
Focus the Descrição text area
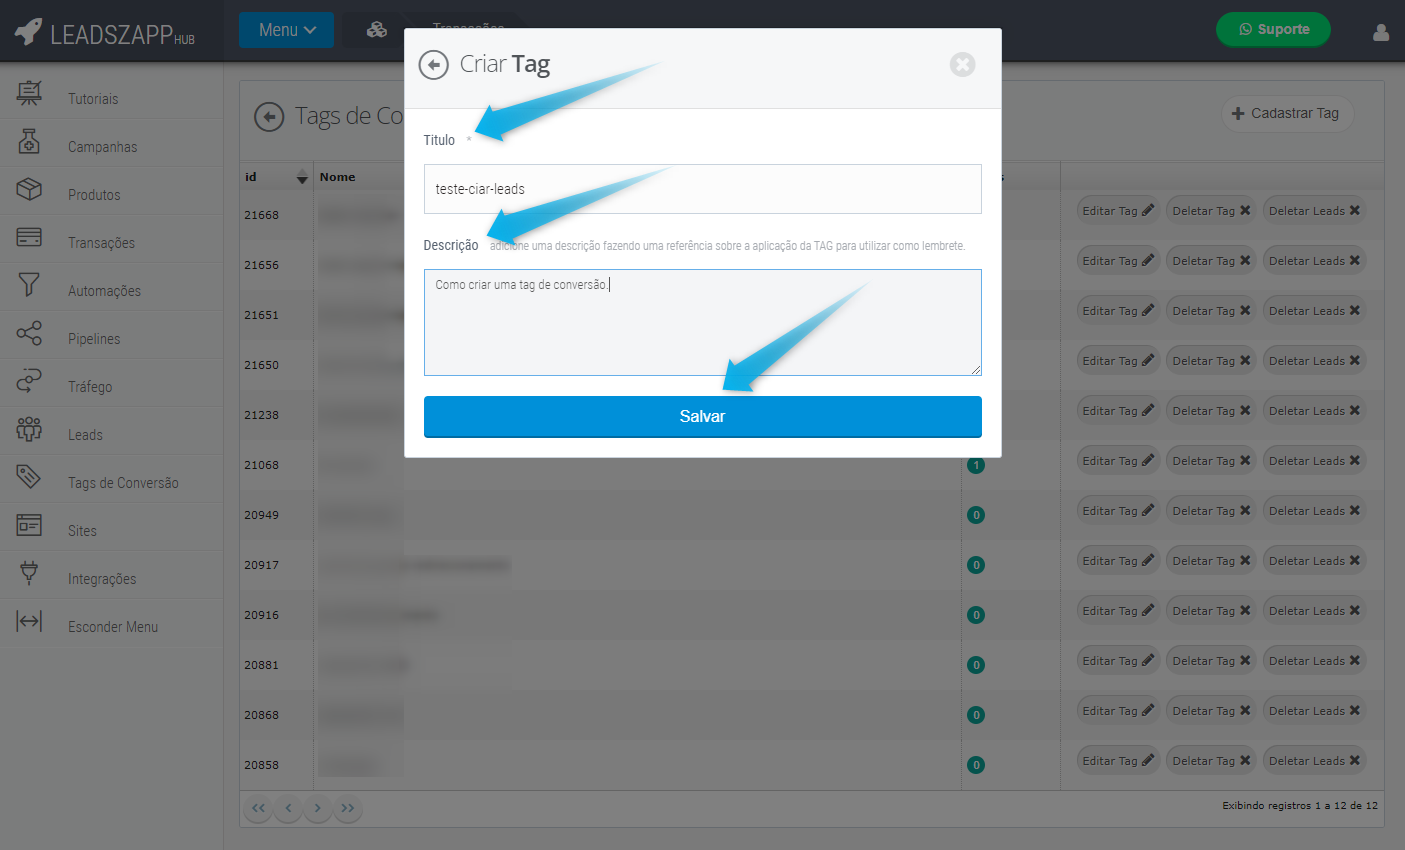pos(702,322)
